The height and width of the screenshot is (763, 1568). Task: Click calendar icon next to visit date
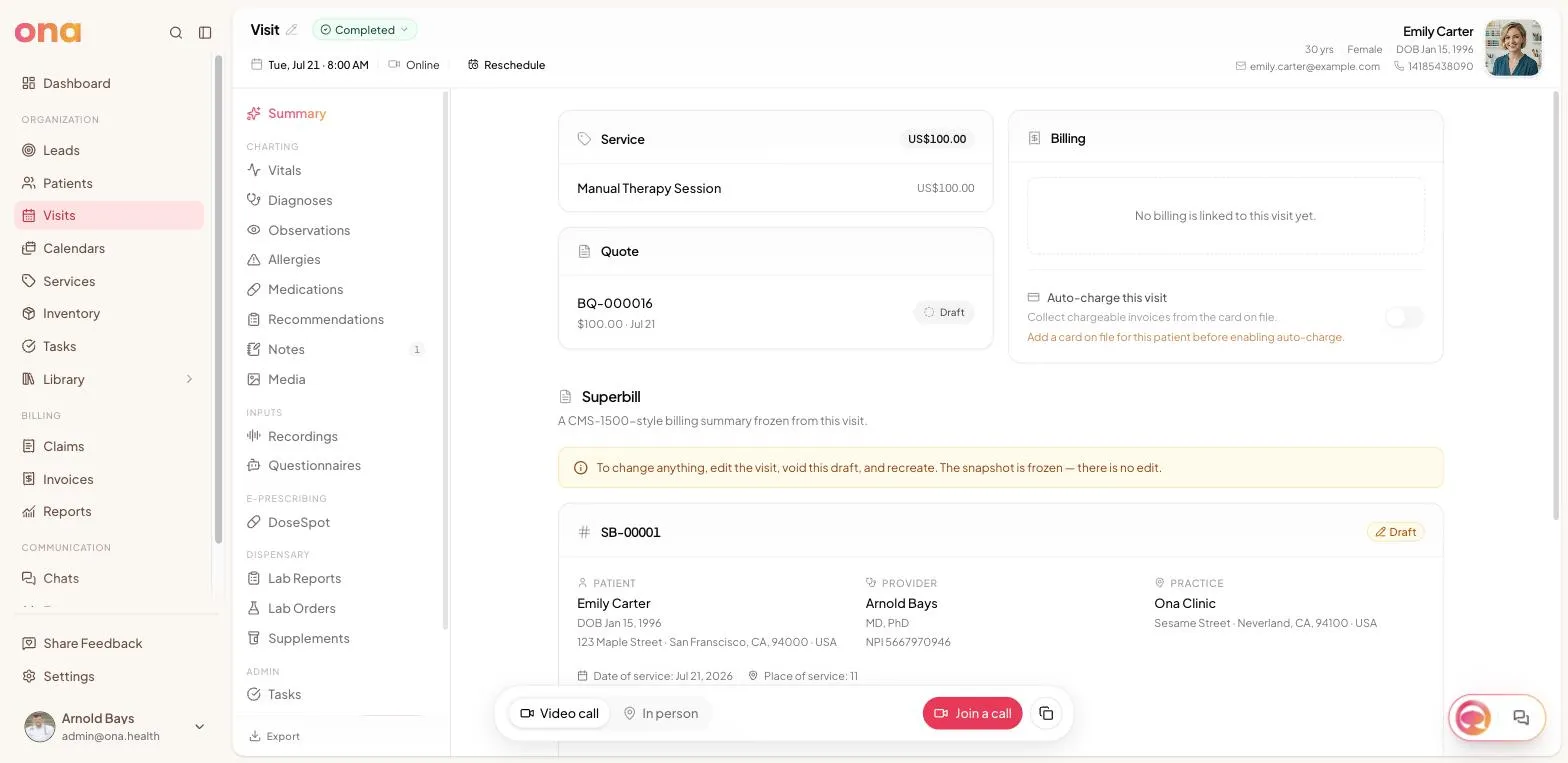[257, 64]
